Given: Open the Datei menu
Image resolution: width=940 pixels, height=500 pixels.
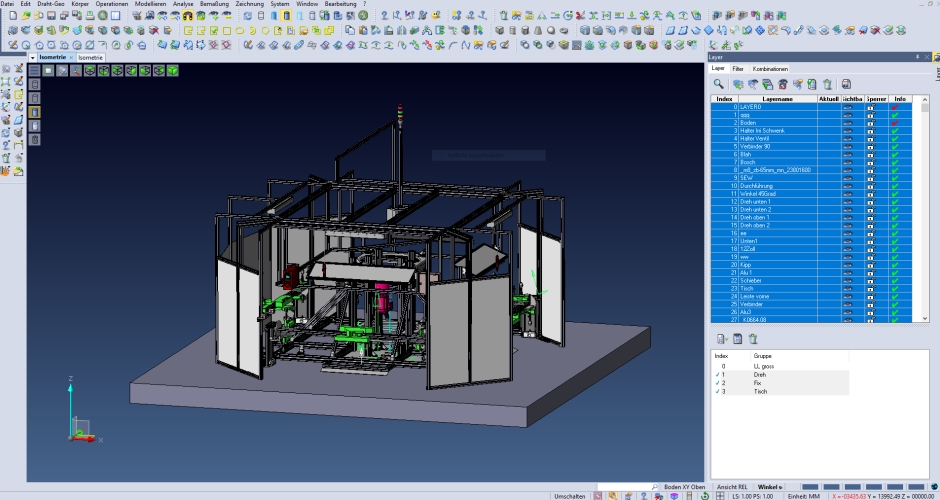Looking at the screenshot, I should (x=7, y=4).
